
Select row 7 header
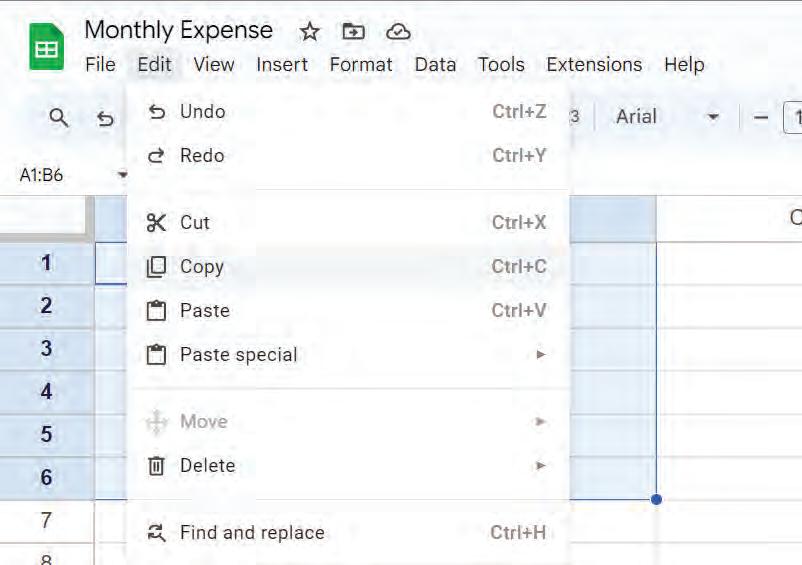[x=46, y=520]
